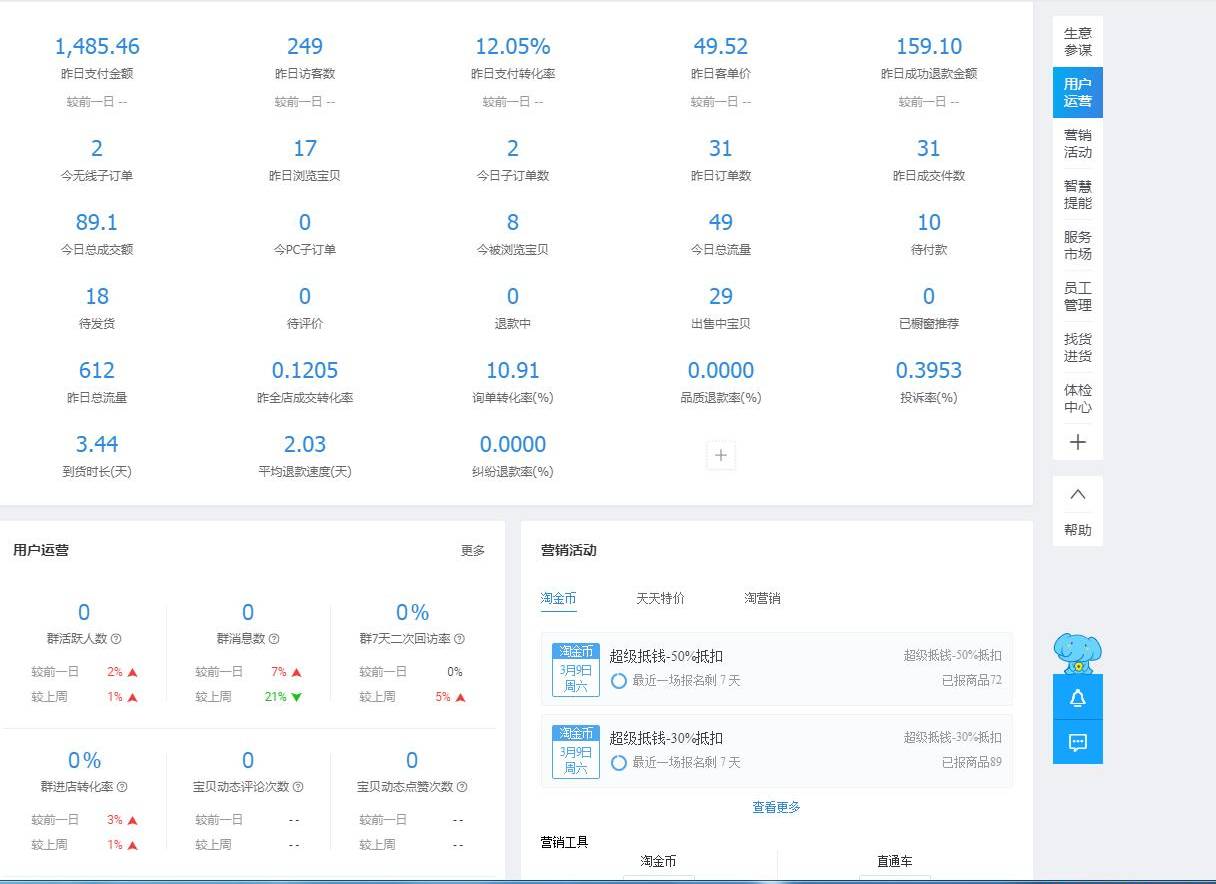1216x884 pixels.
Task: Click the help icon beside 群进店转化率
Action: click(122, 787)
